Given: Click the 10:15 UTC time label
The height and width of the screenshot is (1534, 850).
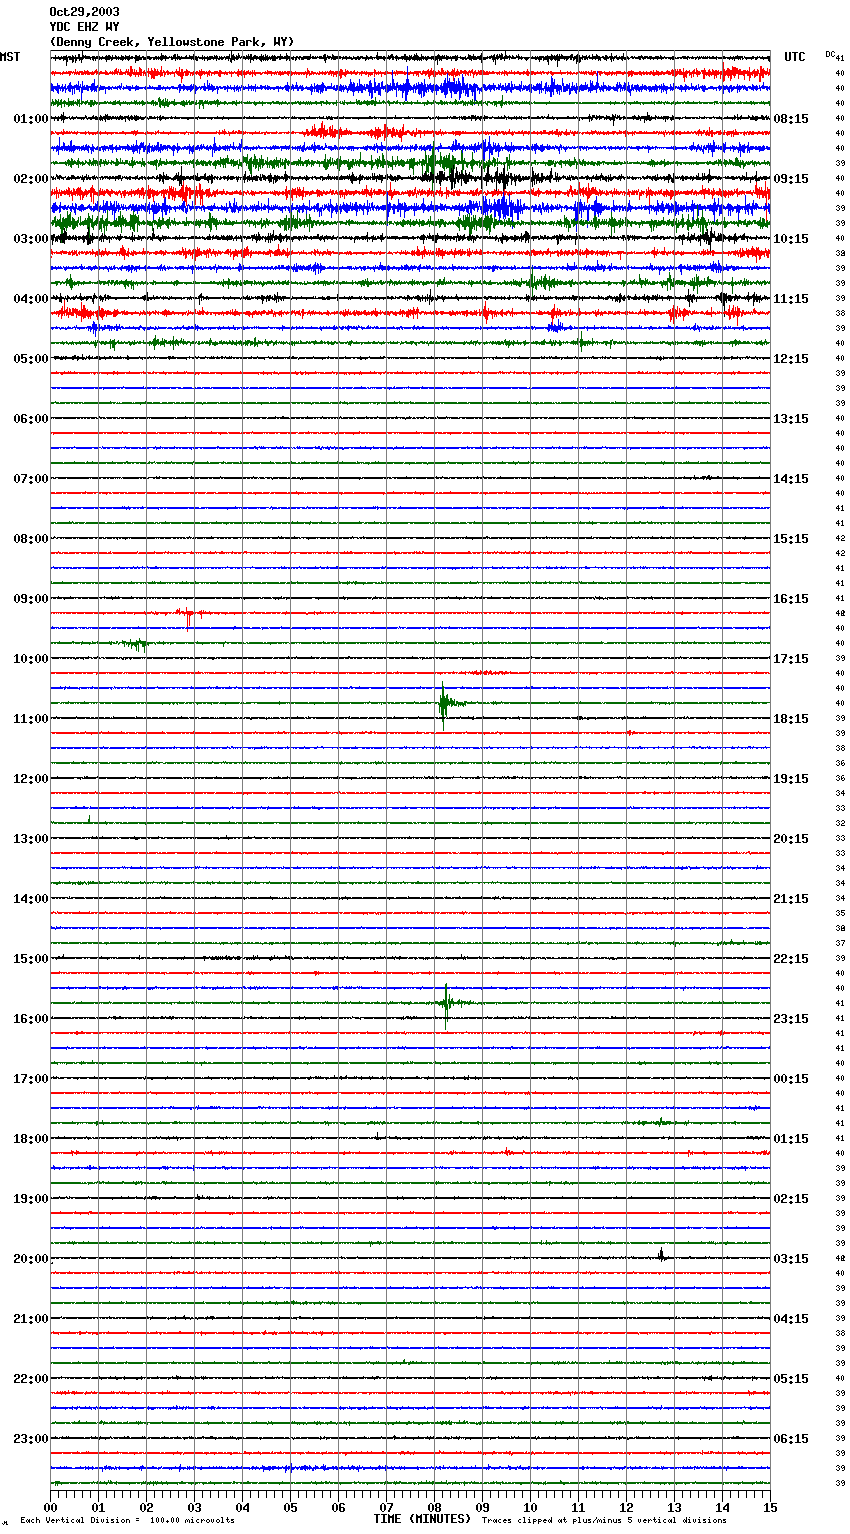Looking at the screenshot, I should click(791, 239).
